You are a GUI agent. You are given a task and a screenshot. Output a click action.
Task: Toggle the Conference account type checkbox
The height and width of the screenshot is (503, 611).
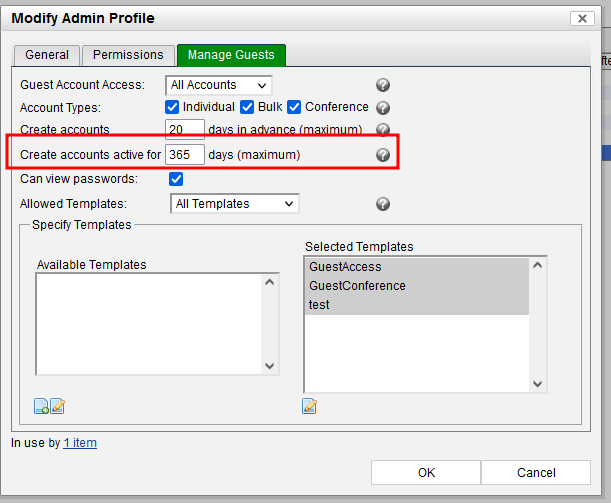pos(294,107)
